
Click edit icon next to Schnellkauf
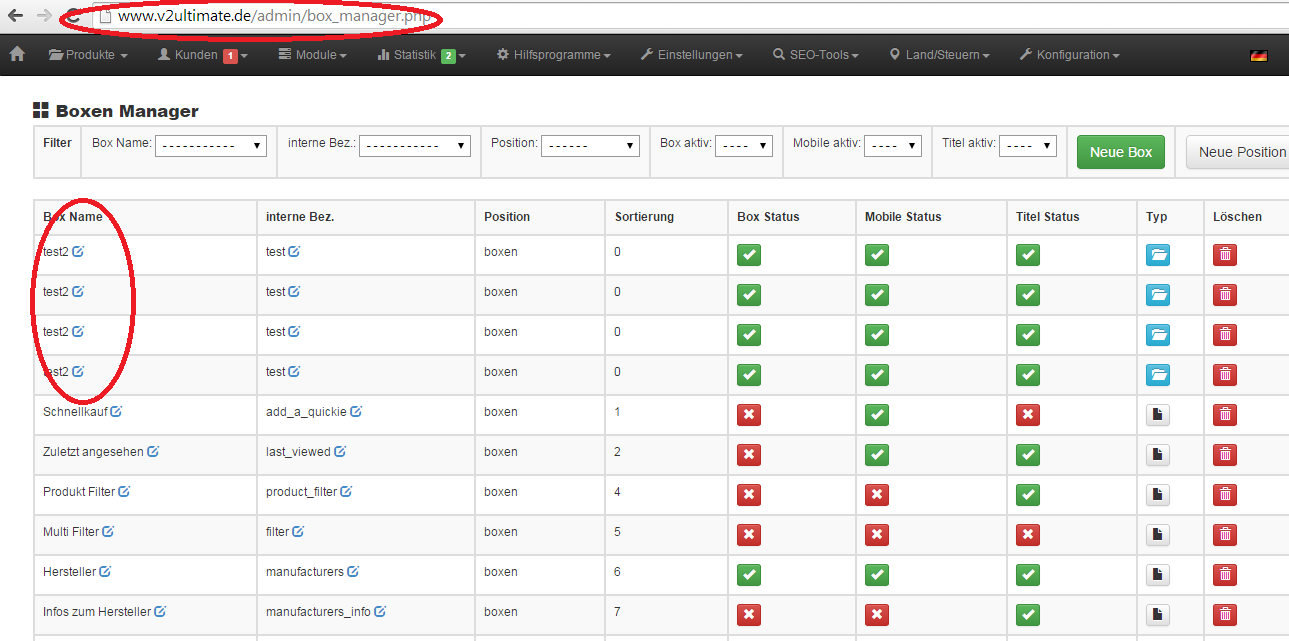116,411
